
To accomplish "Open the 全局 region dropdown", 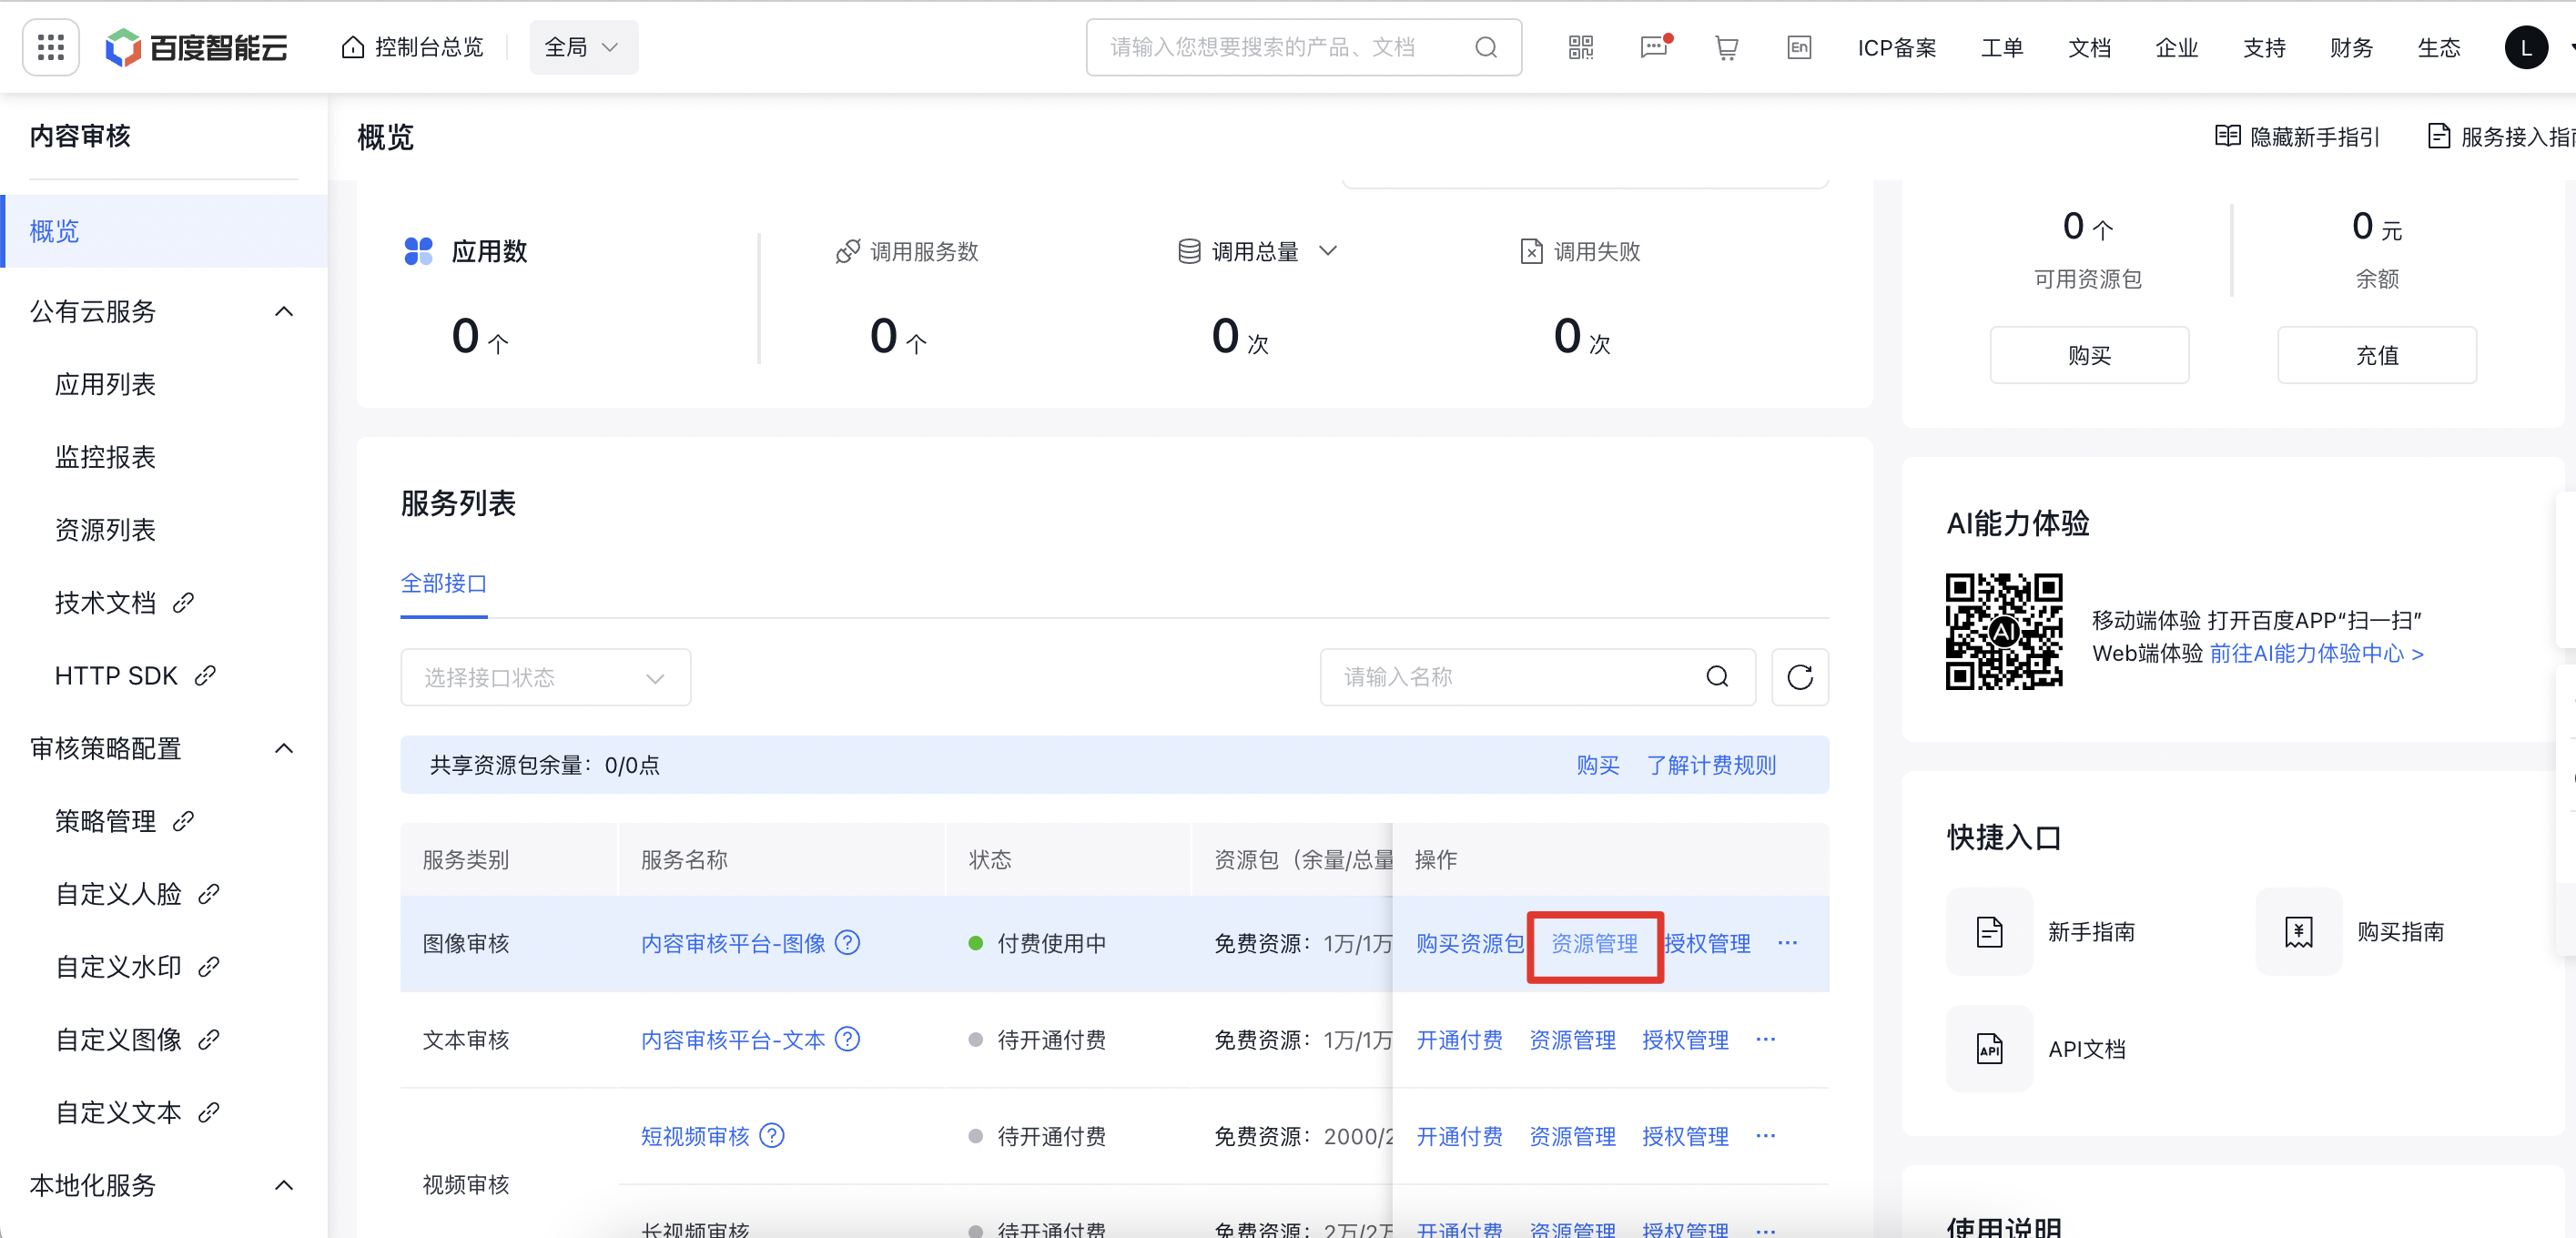I will [583, 47].
